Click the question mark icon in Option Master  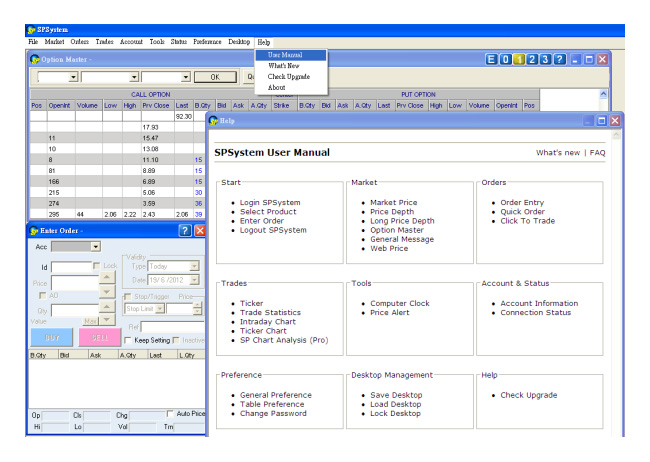560,59
